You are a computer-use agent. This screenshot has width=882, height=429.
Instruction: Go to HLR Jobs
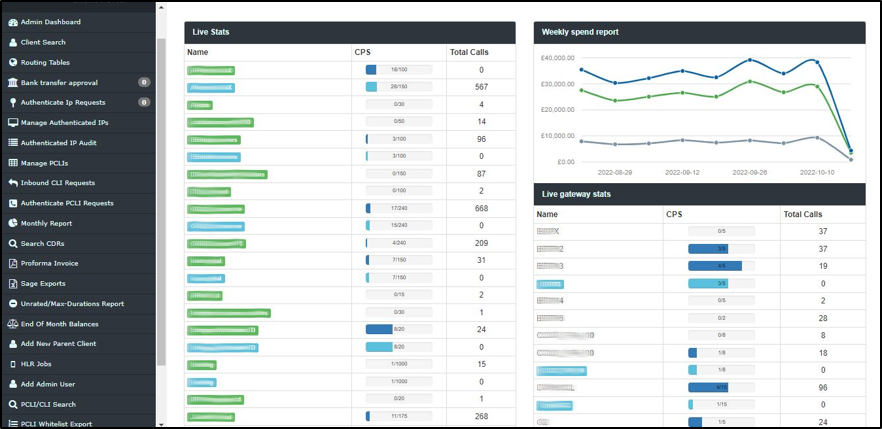tap(40, 364)
